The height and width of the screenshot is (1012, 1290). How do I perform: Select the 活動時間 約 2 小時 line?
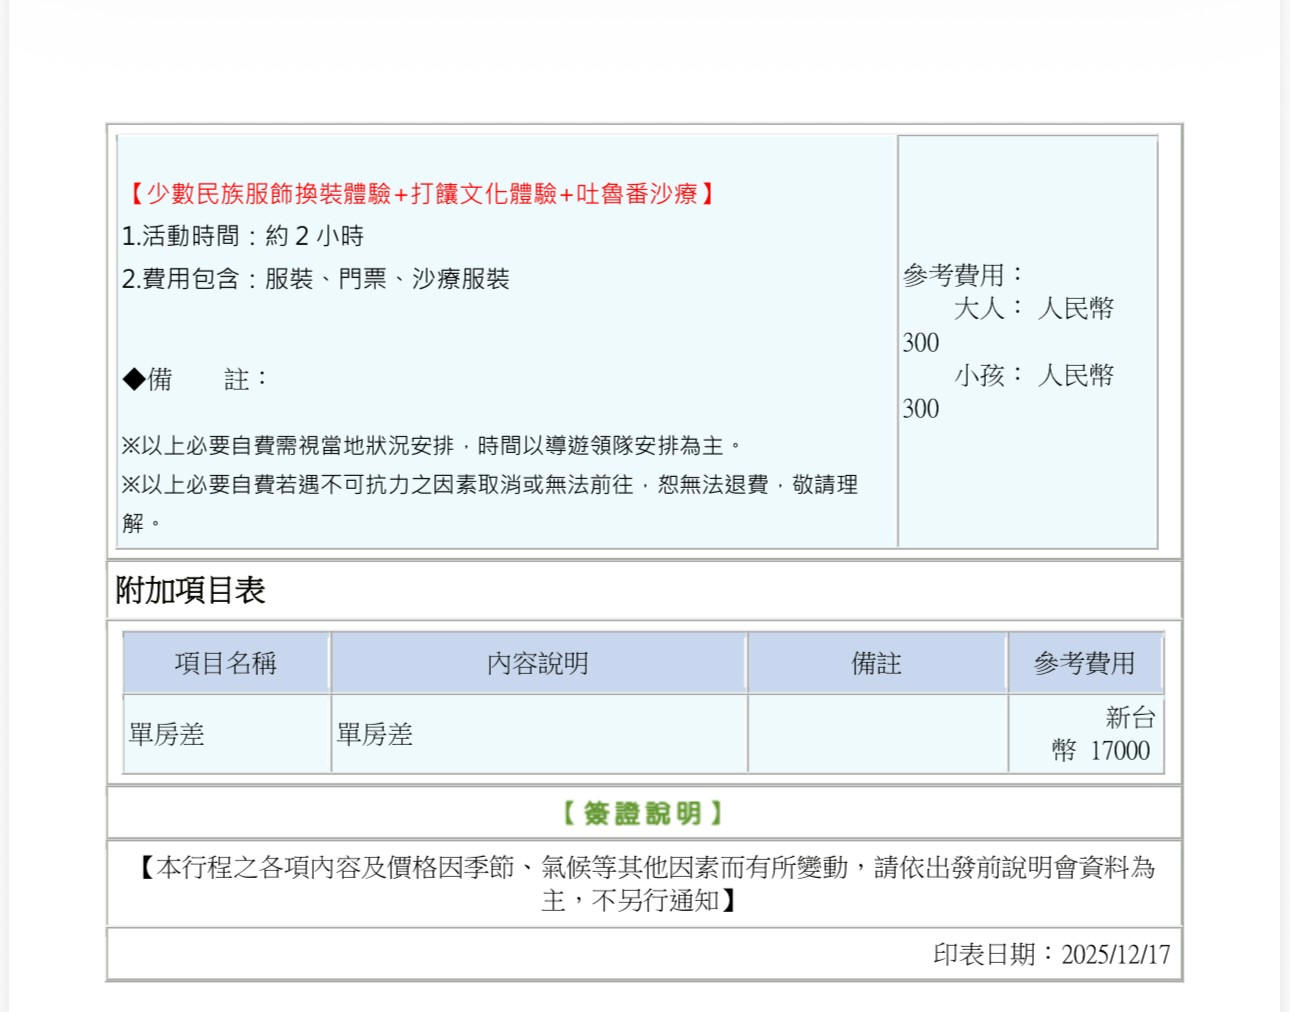pos(243,236)
